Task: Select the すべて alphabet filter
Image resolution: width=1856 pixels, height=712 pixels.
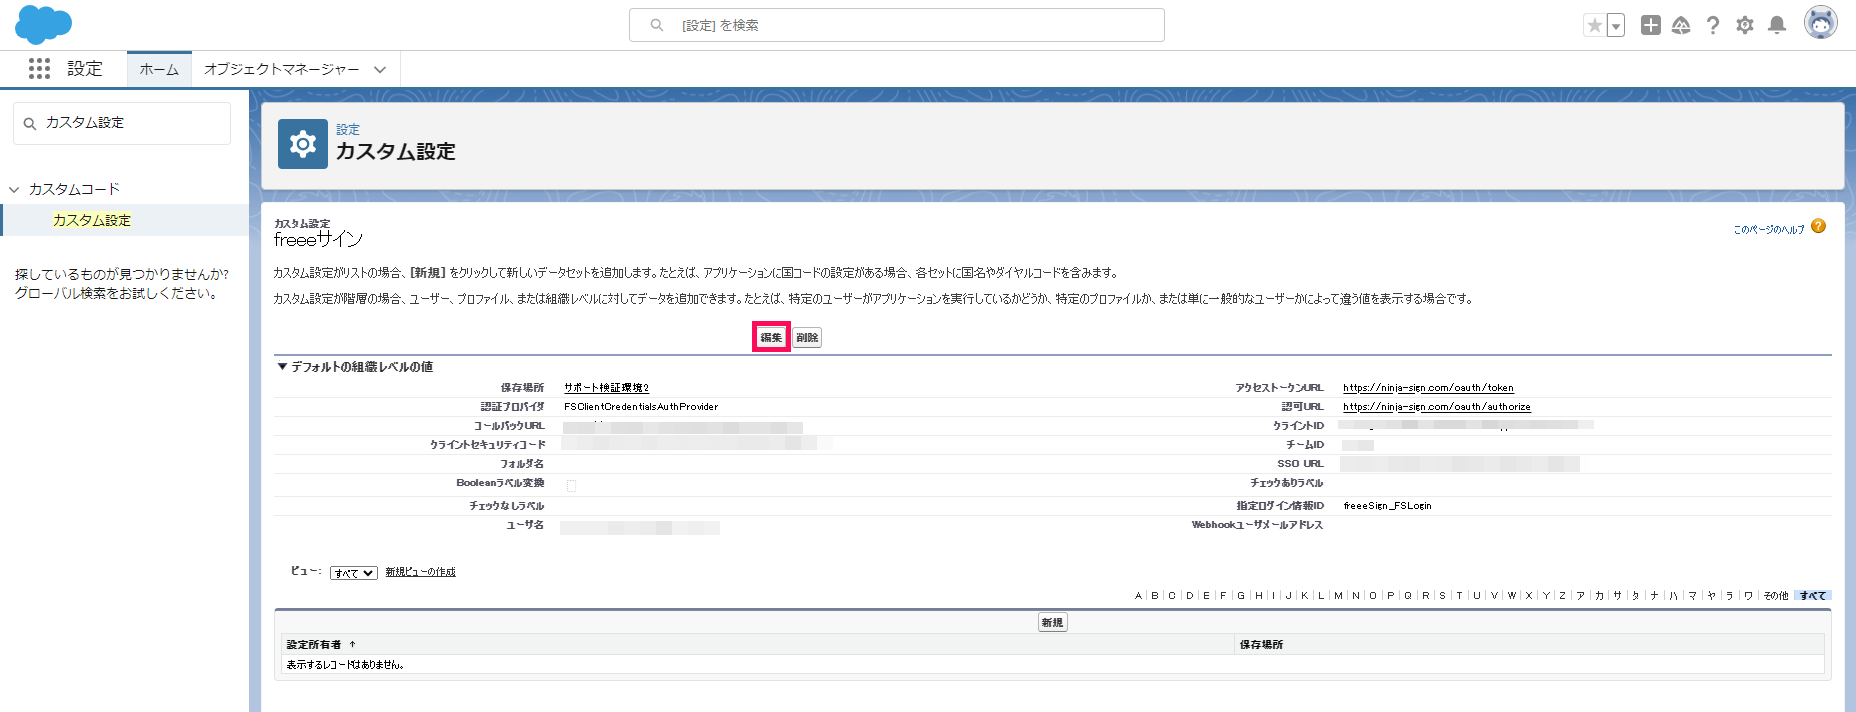Action: click(x=1813, y=595)
